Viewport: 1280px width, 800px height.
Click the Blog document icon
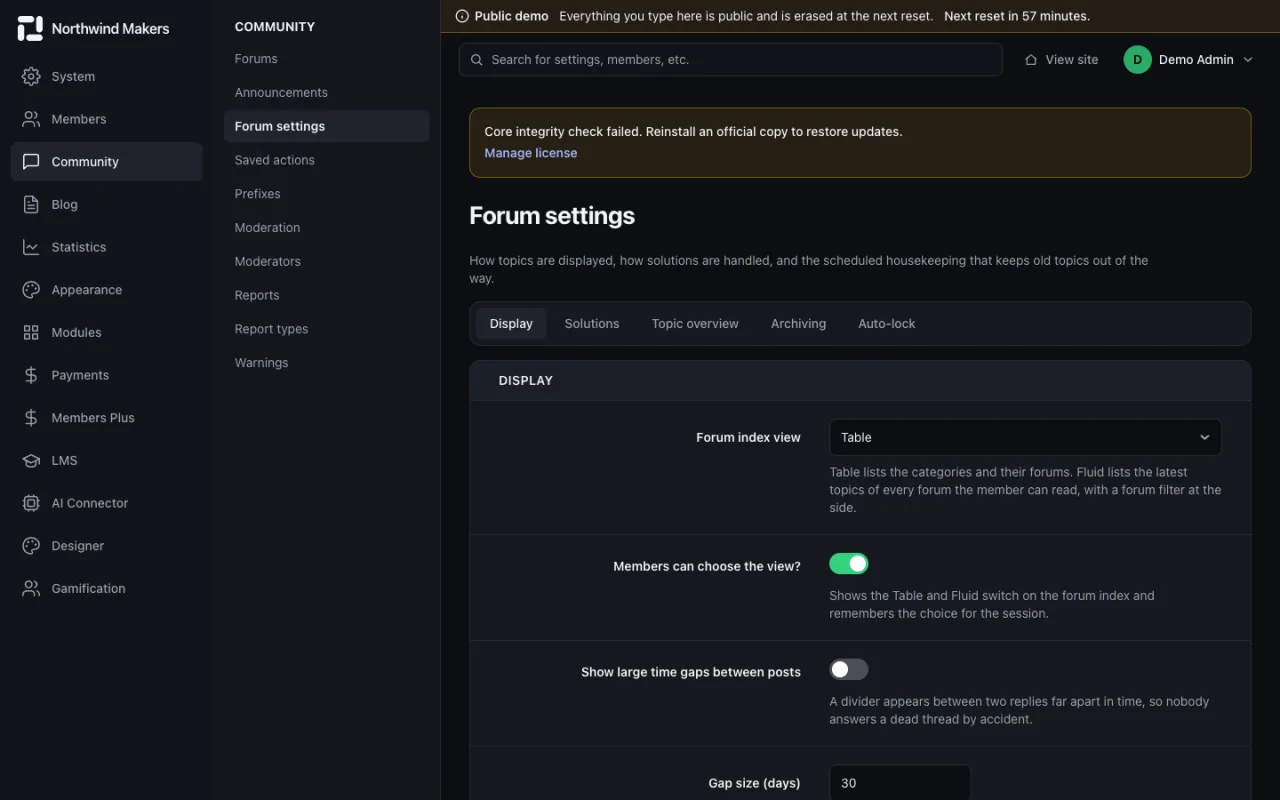tap(31, 204)
